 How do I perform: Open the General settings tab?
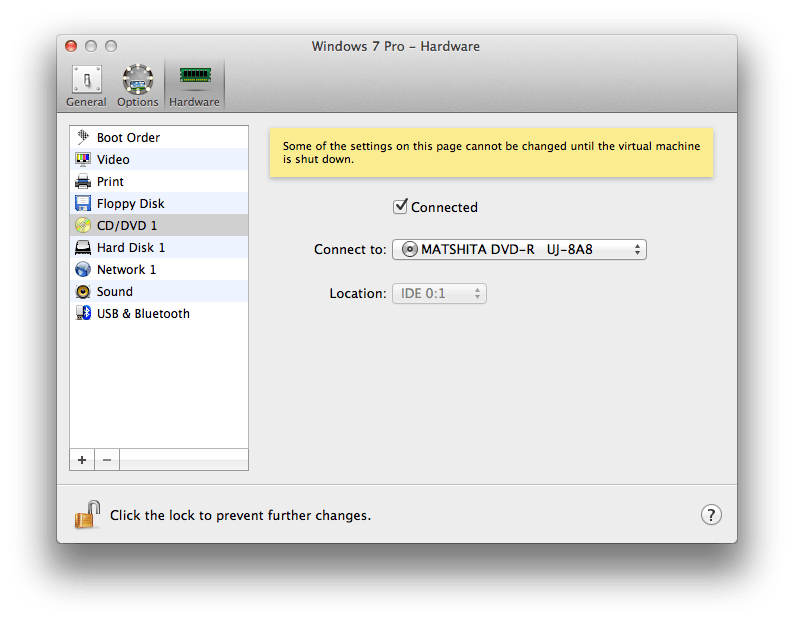[86, 86]
